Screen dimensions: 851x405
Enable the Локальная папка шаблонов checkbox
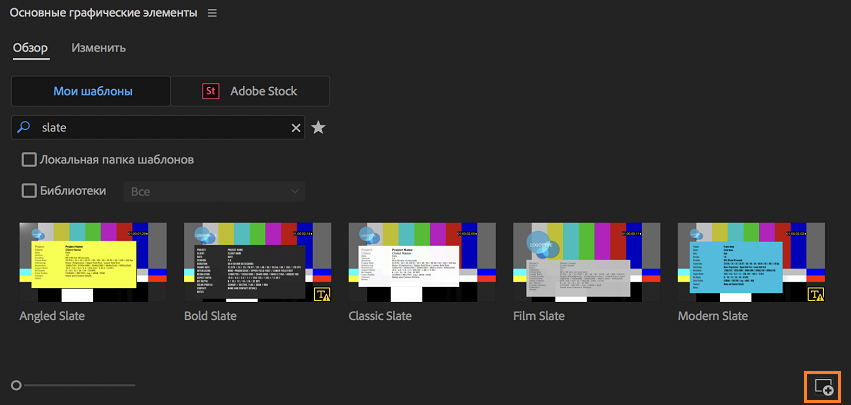click(28, 160)
